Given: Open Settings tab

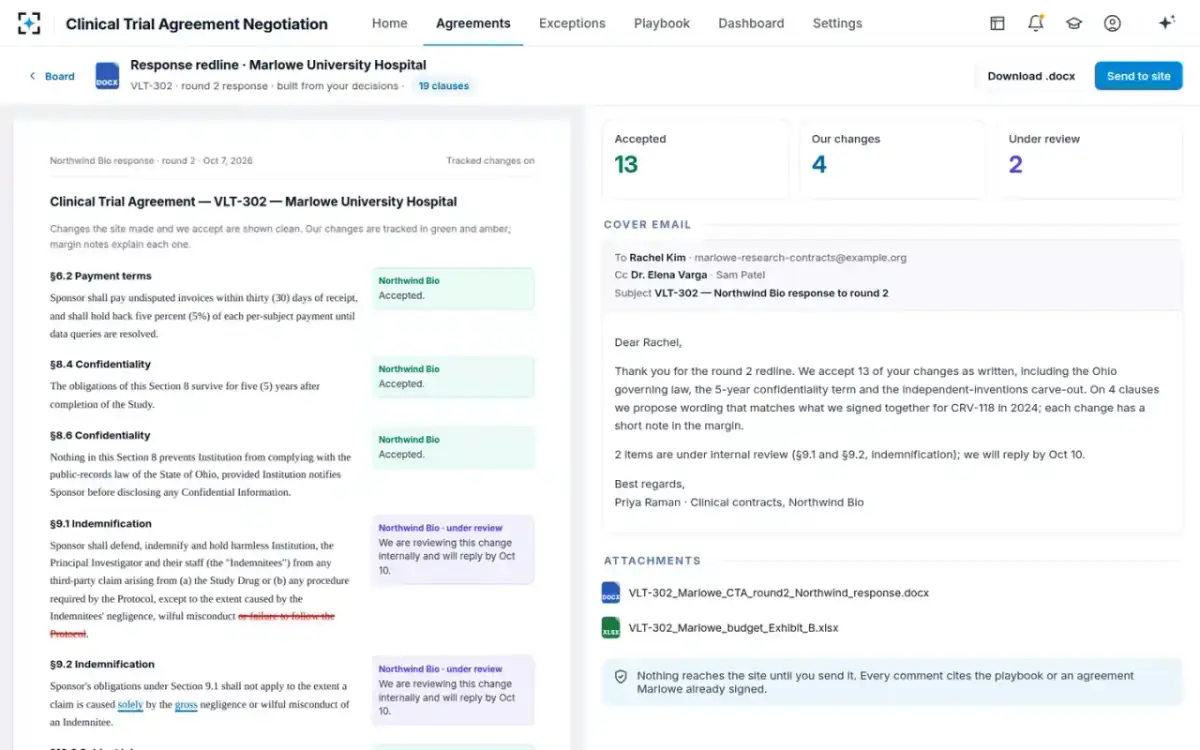Looking at the screenshot, I should (x=837, y=23).
